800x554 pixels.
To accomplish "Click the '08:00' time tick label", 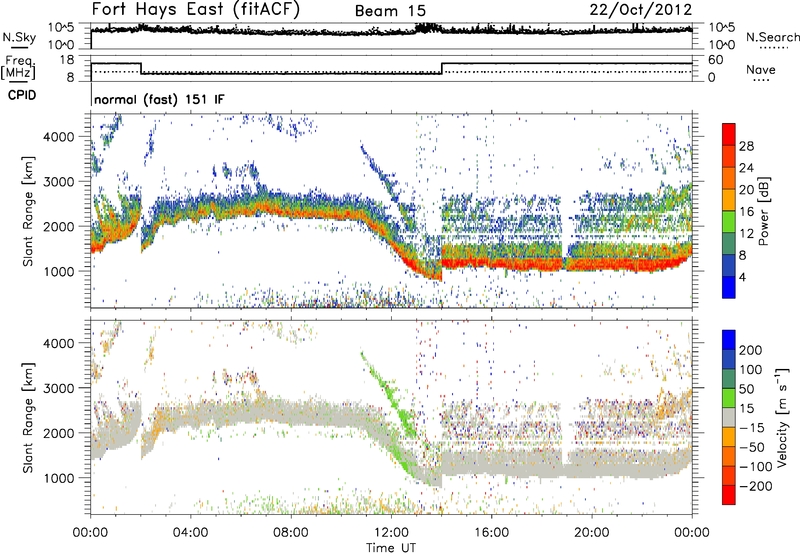I will (x=291, y=533).
